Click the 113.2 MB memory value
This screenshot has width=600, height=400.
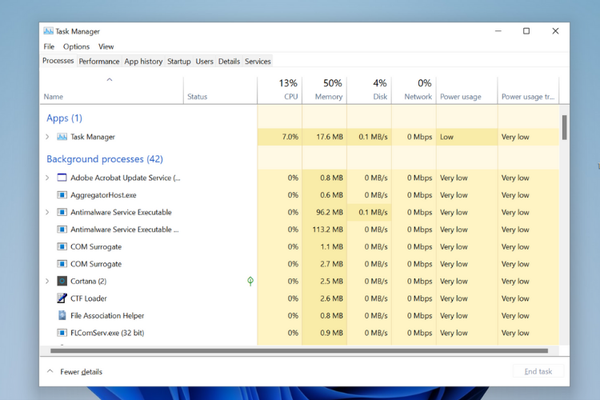point(328,229)
